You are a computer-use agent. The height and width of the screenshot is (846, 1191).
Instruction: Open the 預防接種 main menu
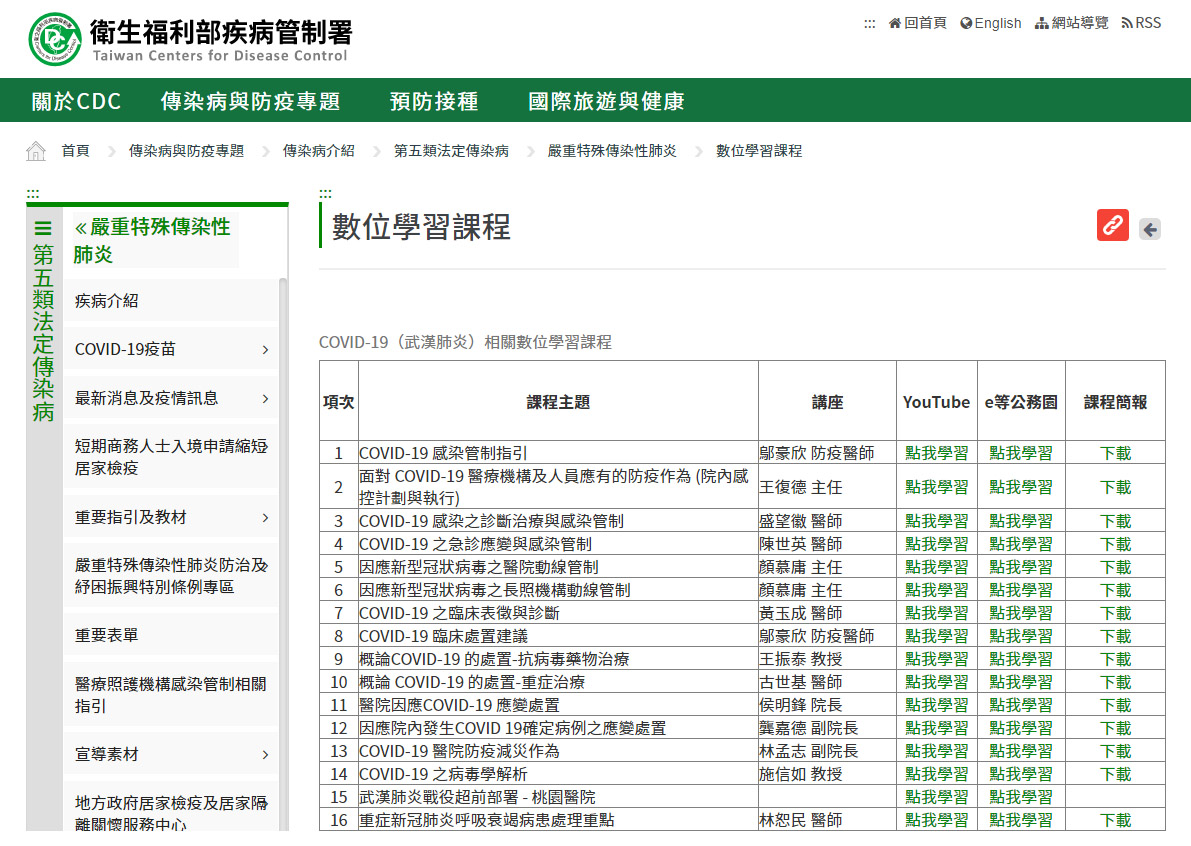(434, 101)
